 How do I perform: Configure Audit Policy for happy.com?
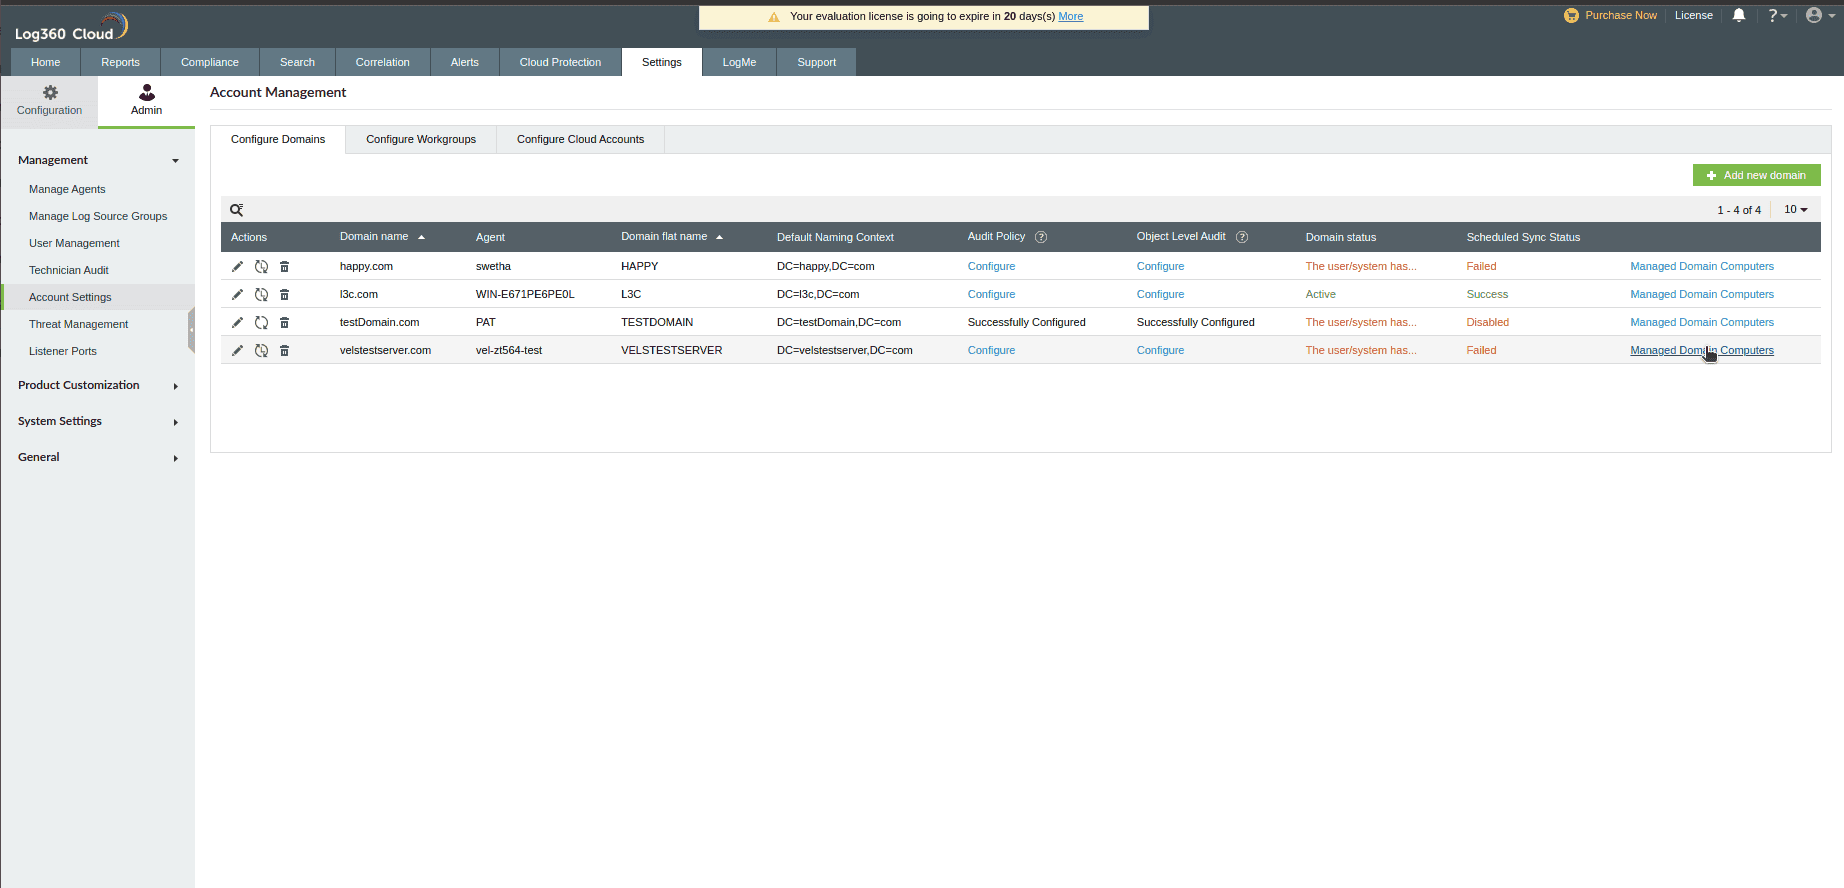tap(991, 266)
